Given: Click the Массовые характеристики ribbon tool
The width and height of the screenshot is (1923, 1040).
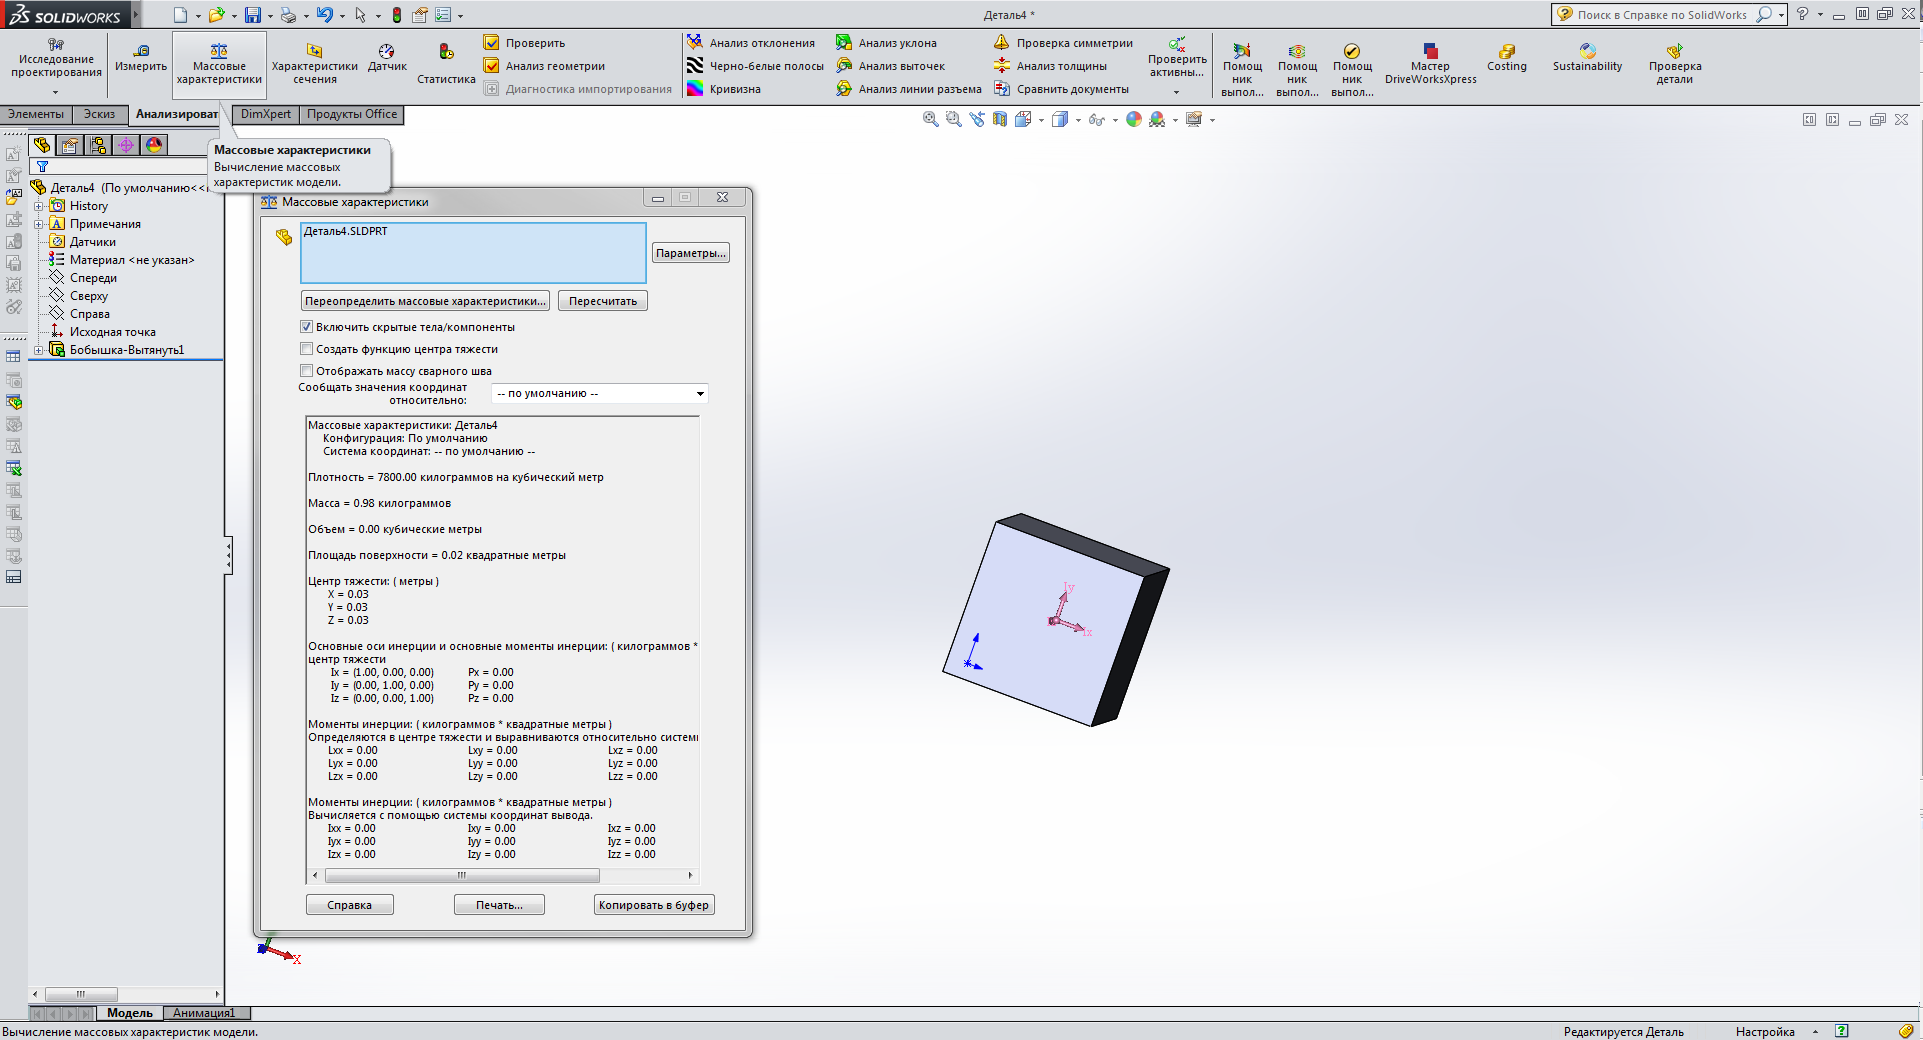Looking at the screenshot, I should 219,64.
